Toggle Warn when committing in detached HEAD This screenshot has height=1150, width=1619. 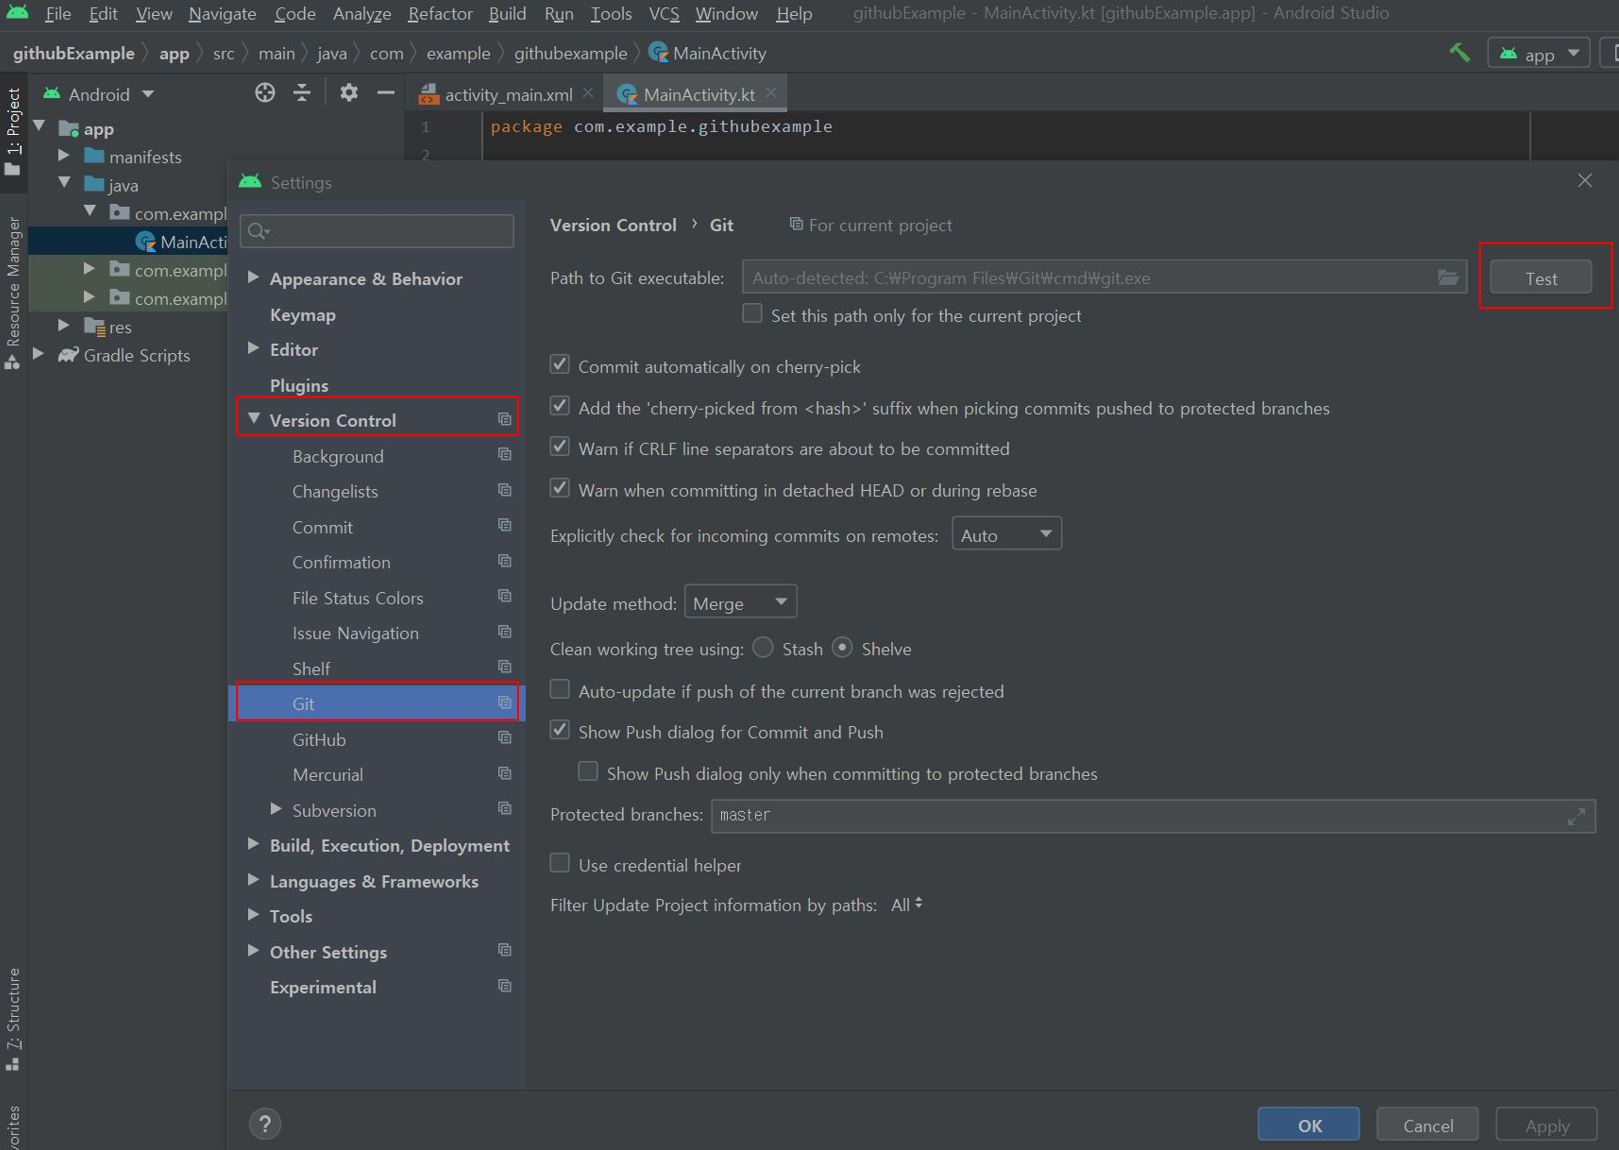[560, 489]
